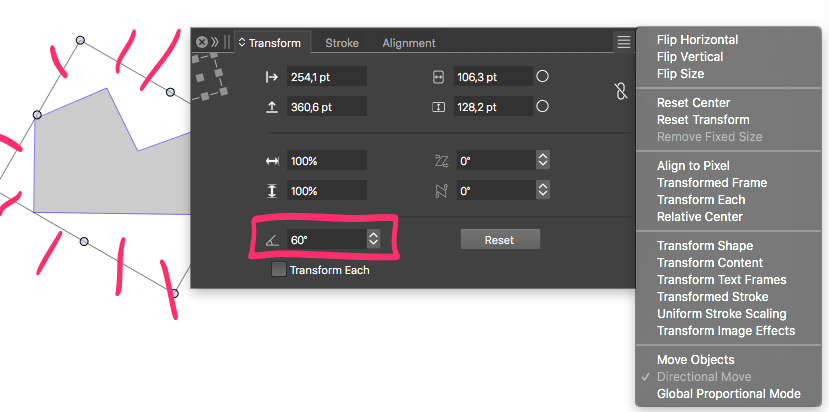Click the vertical scale arrows icon
Viewport: 829px width, 412px height.
point(271,190)
